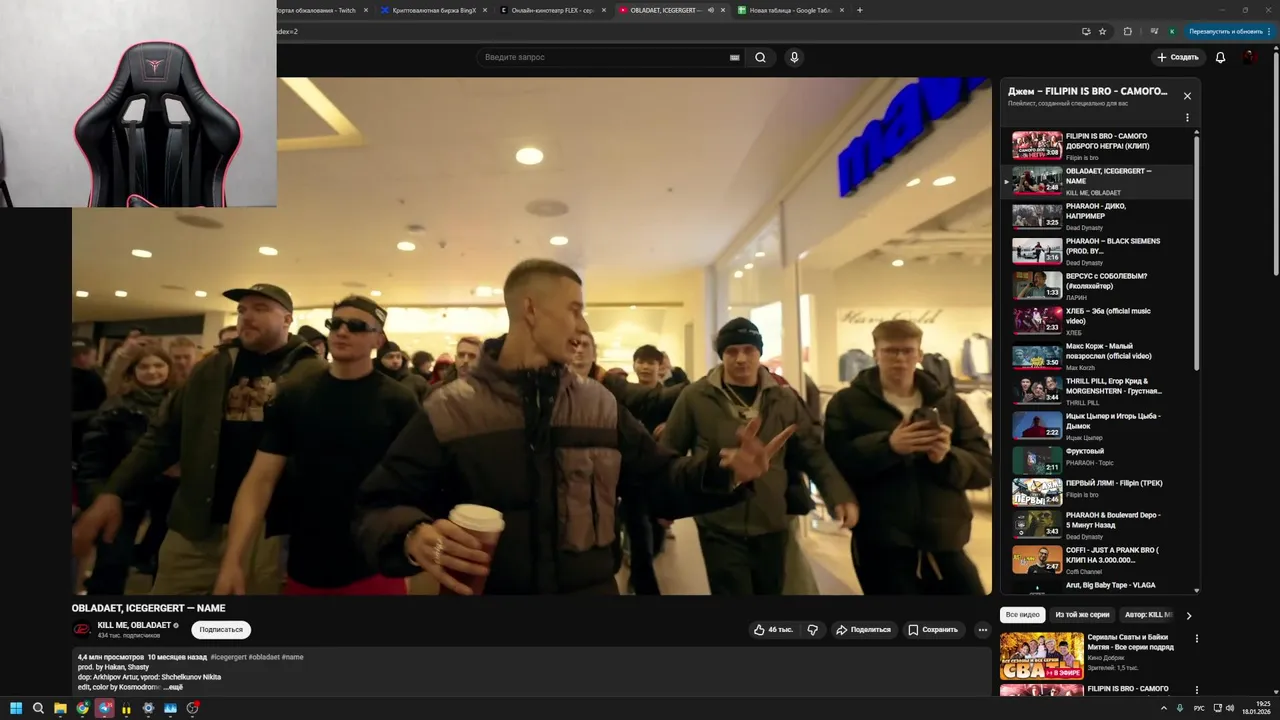Toggle the microphone icon in the system tray
This screenshot has width=1280, height=720.
click(x=1180, y=708)
